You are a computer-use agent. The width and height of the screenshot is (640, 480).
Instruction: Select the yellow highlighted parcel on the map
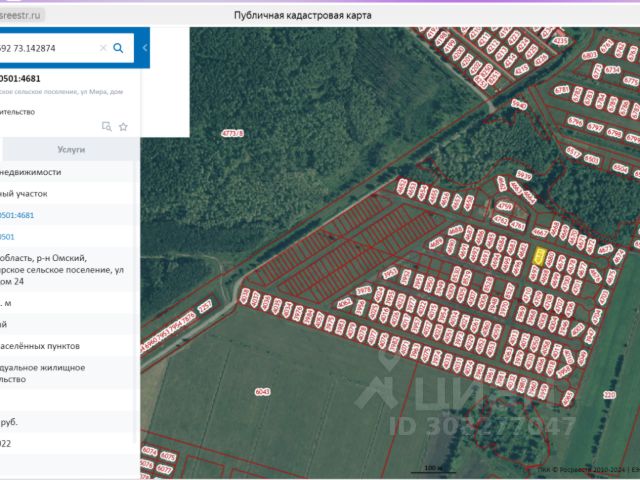(x=540, y=257)
